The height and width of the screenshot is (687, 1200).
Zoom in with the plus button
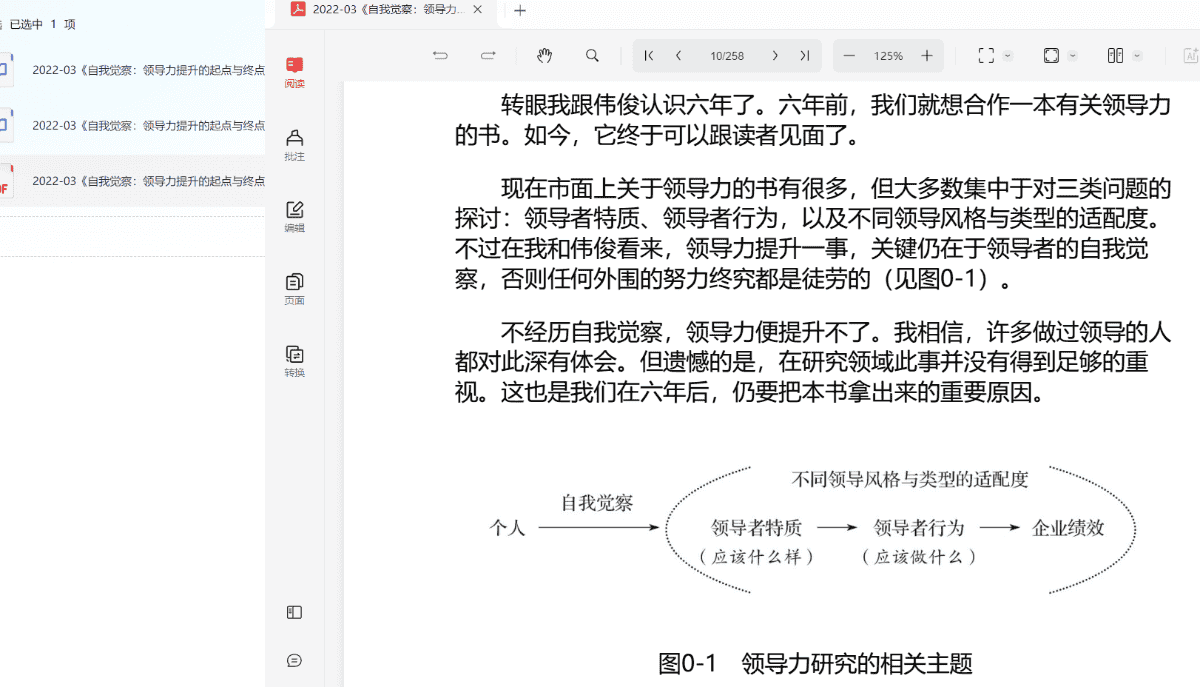[x=926, y=56]
